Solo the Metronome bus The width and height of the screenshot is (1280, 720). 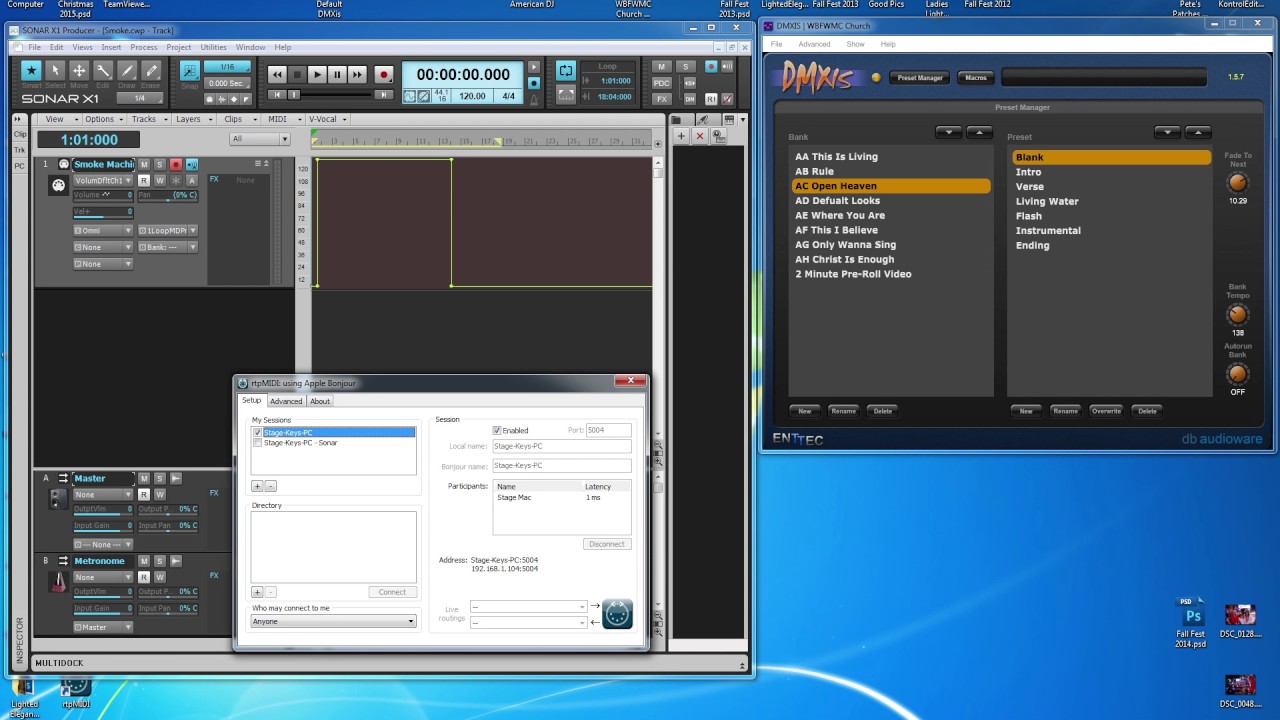[159, 561]
